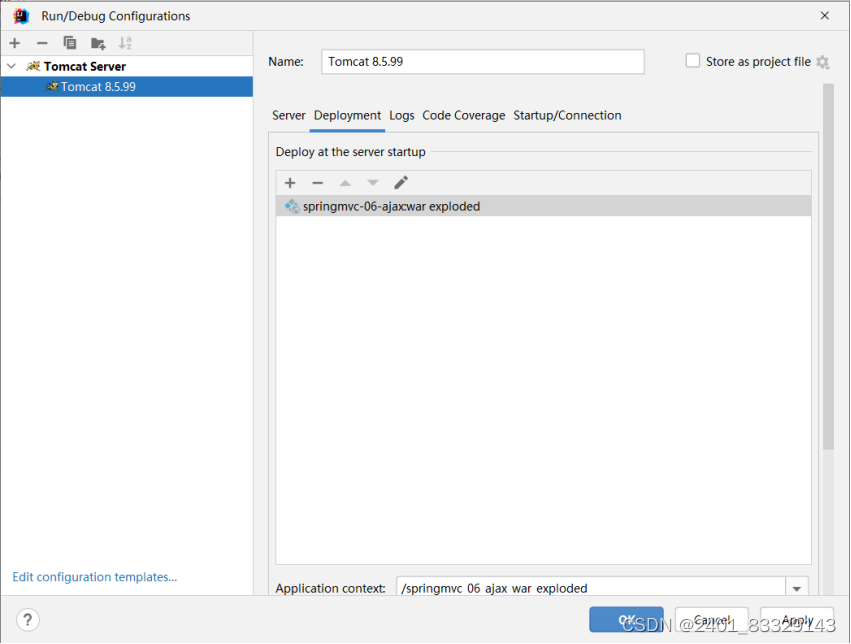851x644 pixels.
Task: Remove the selected run configuration
Action: (x=42, y=43)
